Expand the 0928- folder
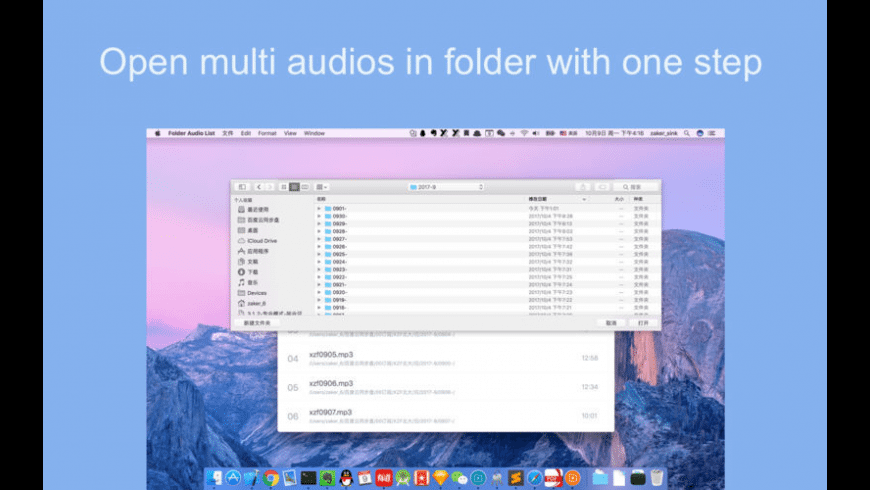Viewport: 870px width, 490px height. pos(319,231)
